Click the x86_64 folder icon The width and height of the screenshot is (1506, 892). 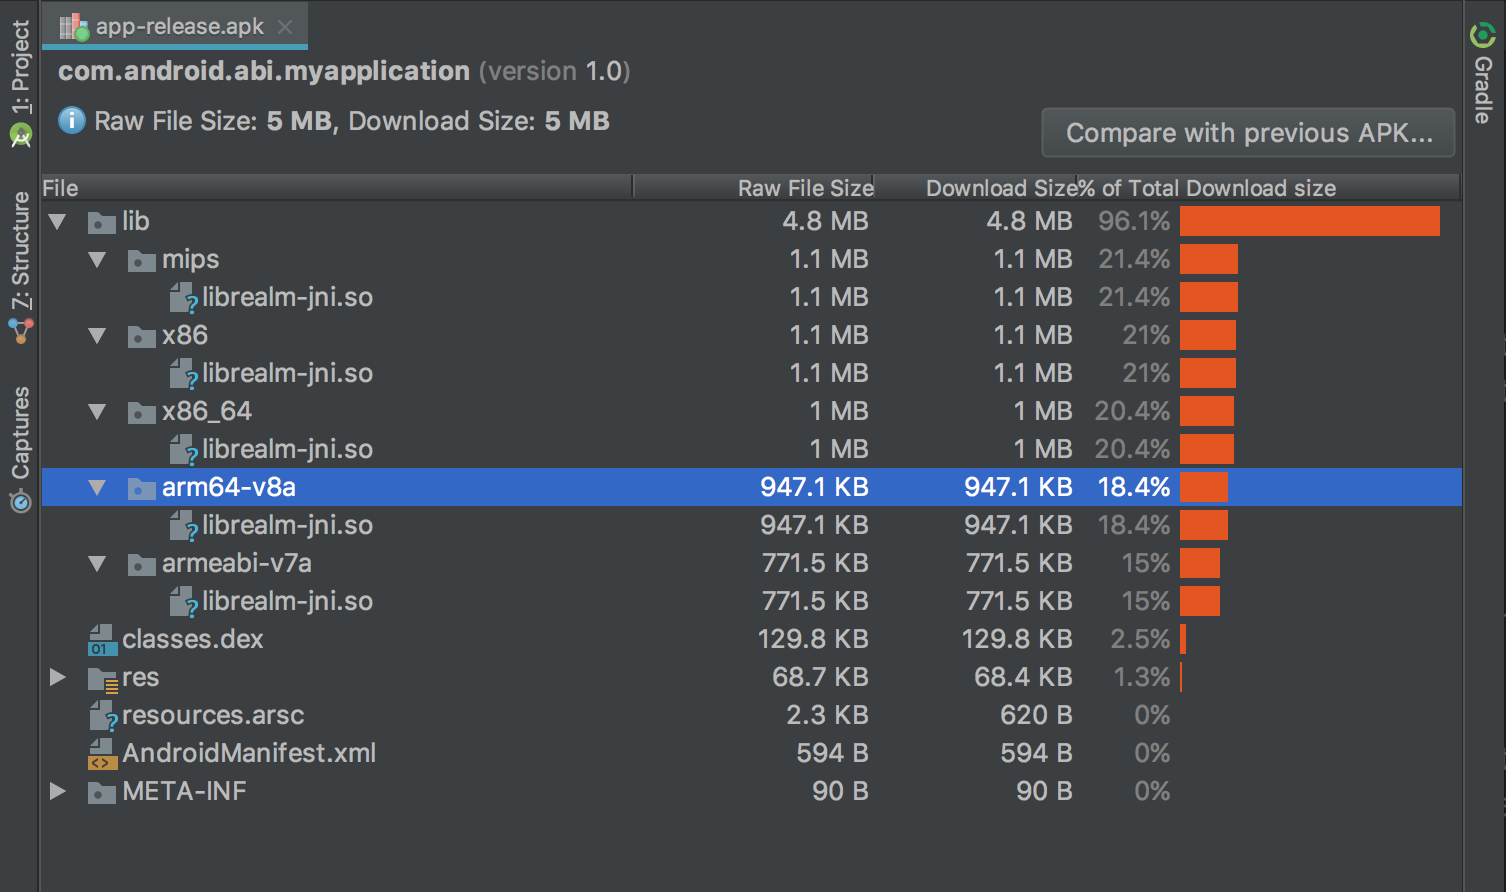(x=142, y=412)
